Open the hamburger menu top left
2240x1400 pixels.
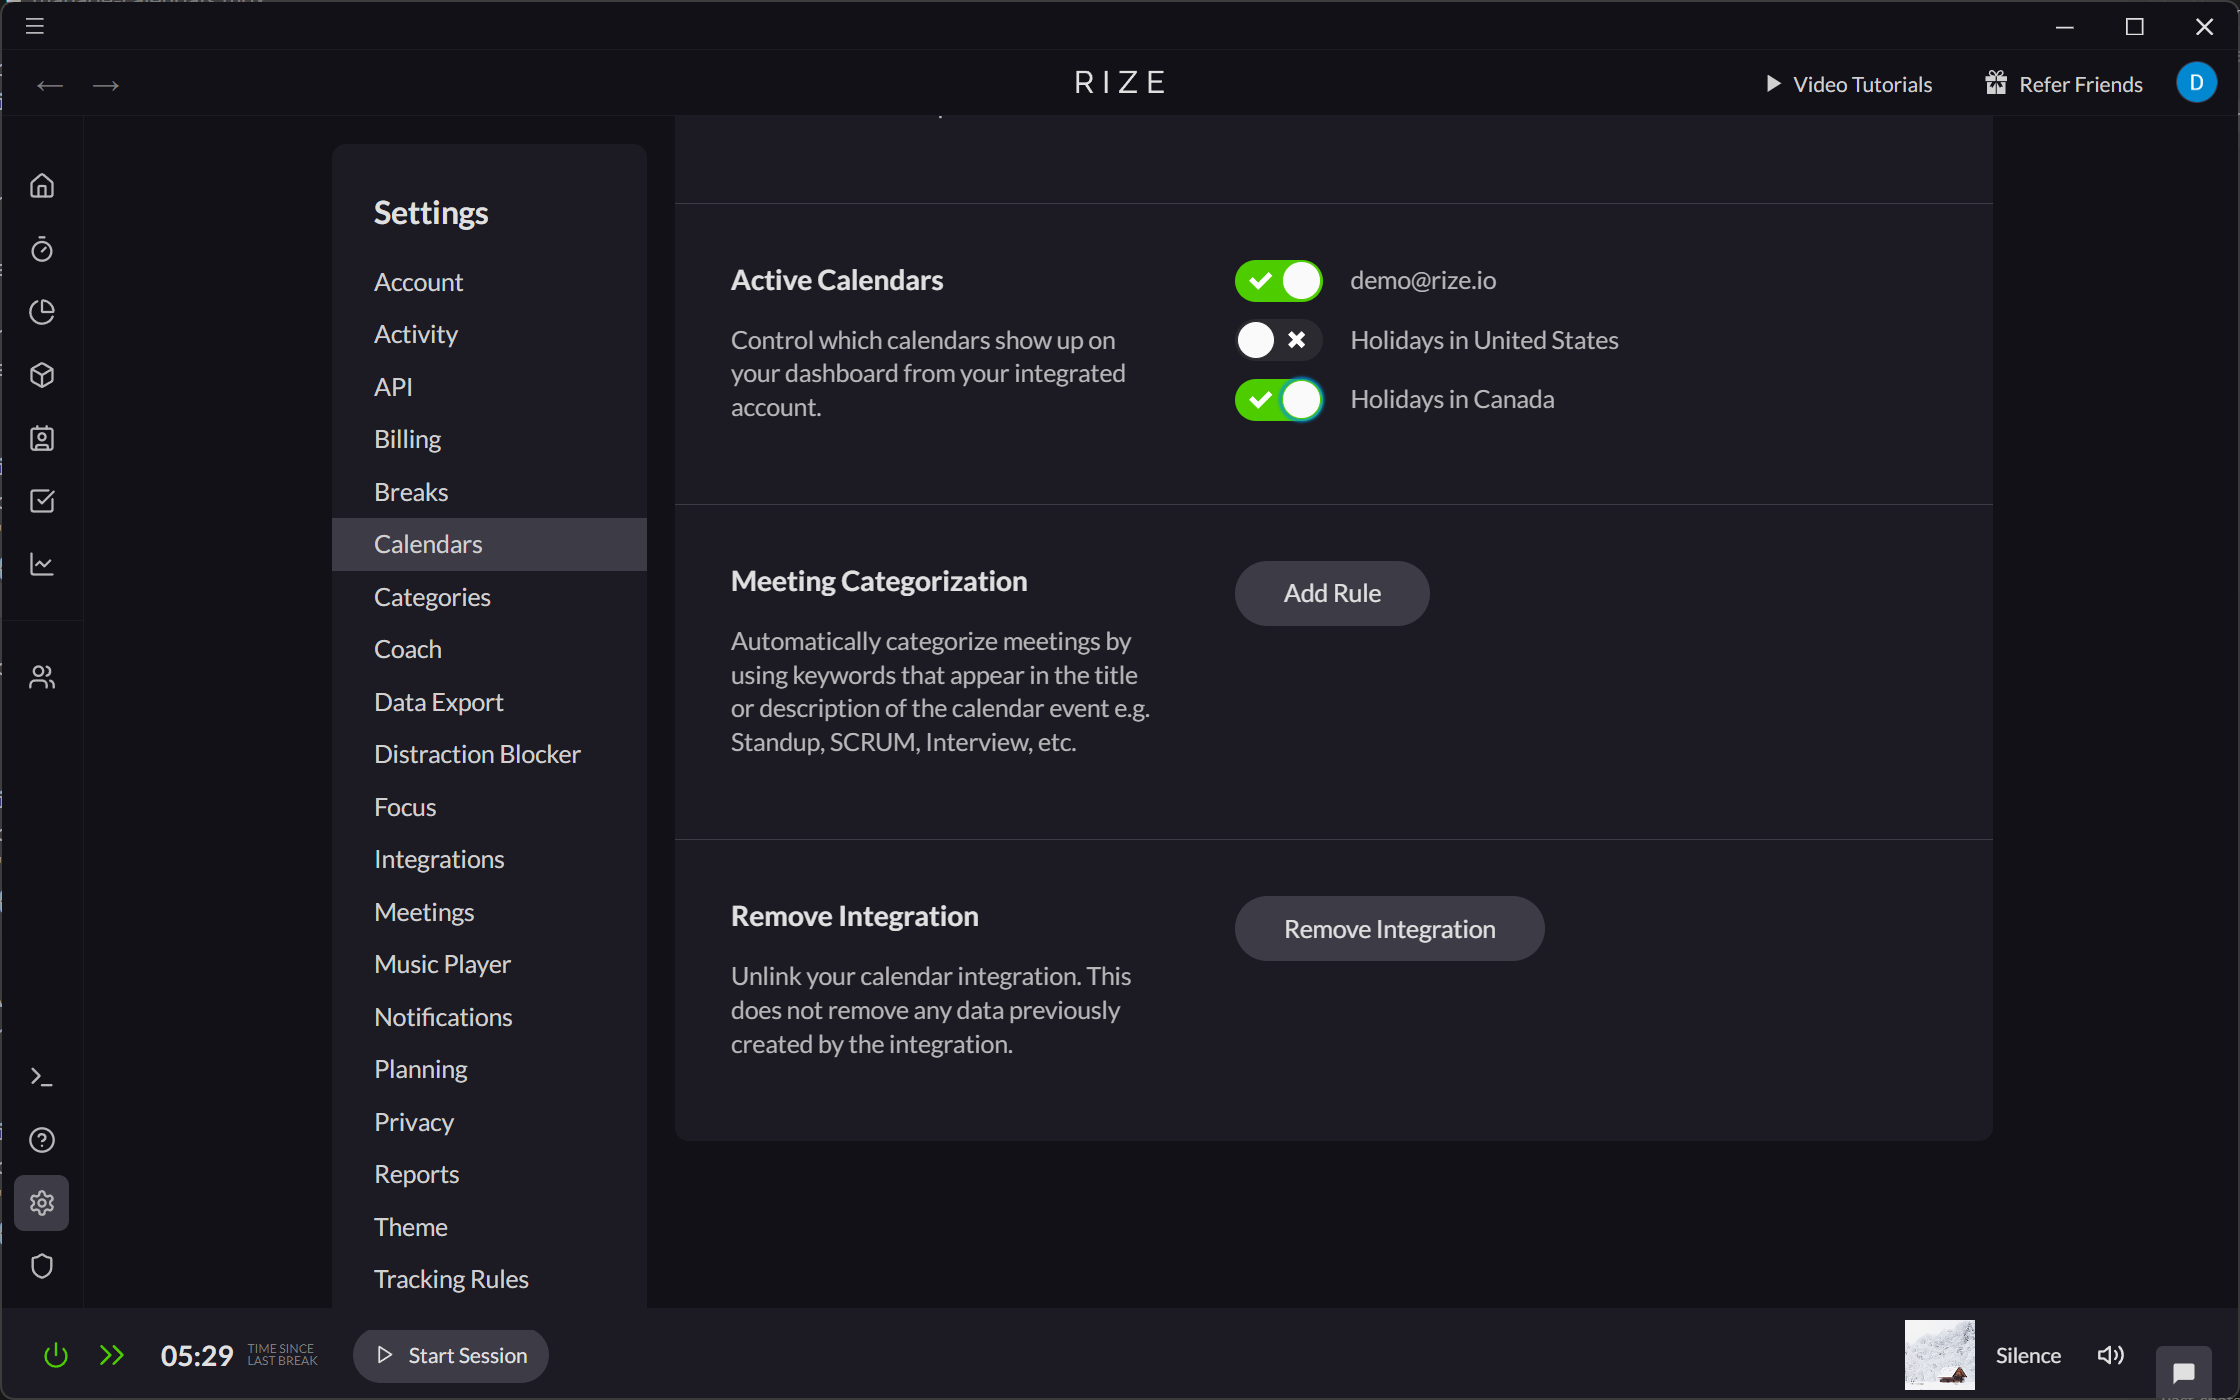coord(33,26)
